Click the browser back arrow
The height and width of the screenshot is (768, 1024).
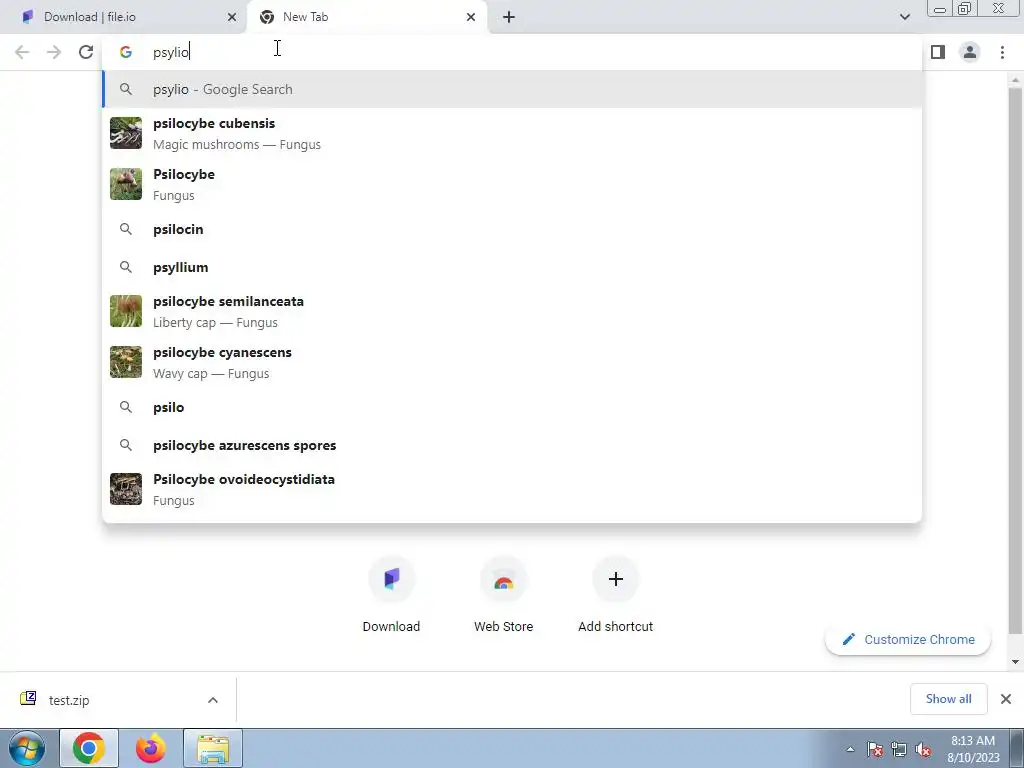pyautogui.click(x=22, y=52)
